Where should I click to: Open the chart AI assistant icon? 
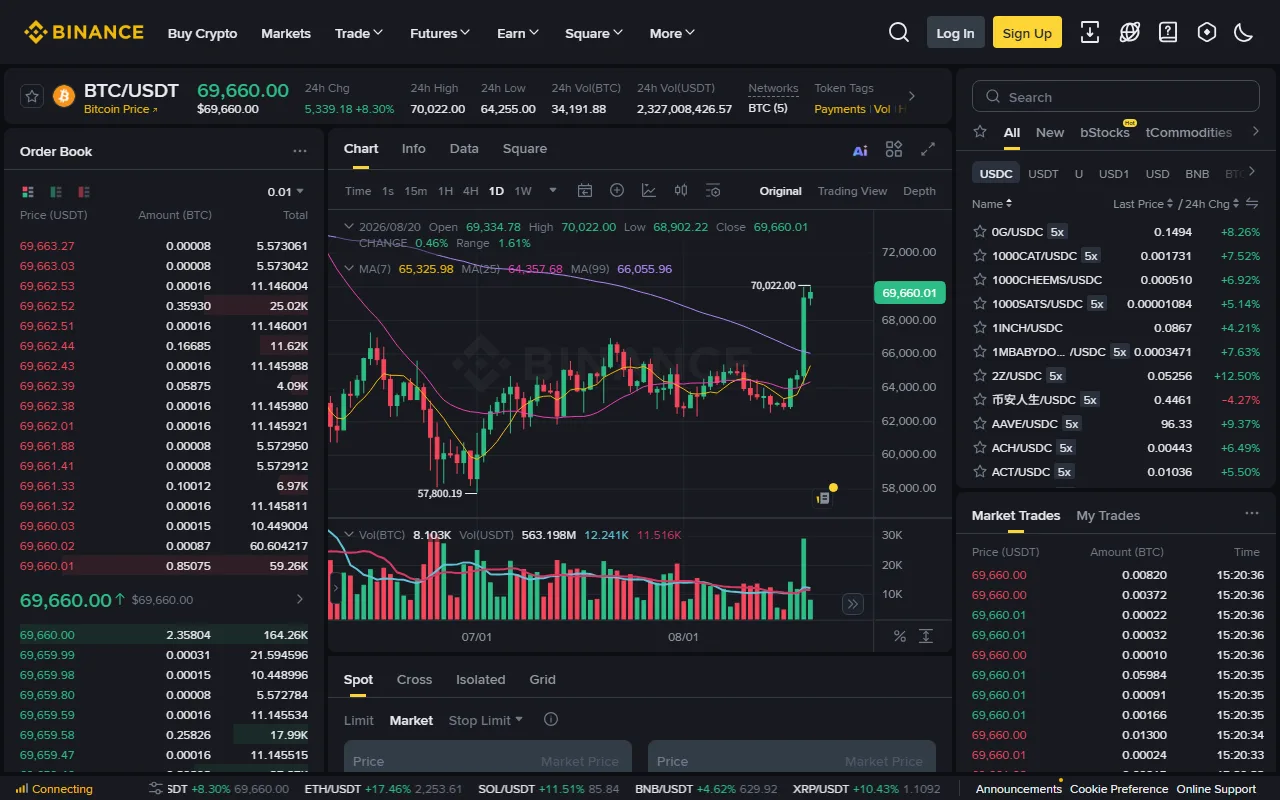(860, 150)
